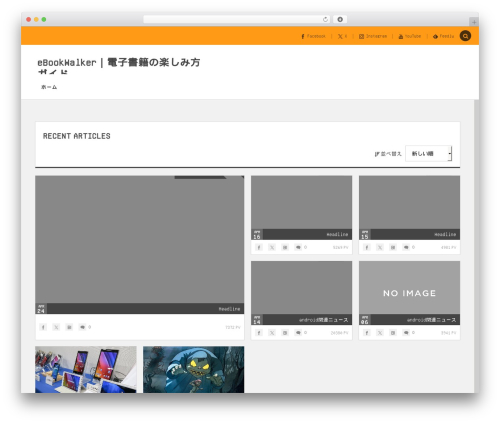500x423 pixels.
Task: Click the page's vertical scrollbar
Action: tap(476, 246)
